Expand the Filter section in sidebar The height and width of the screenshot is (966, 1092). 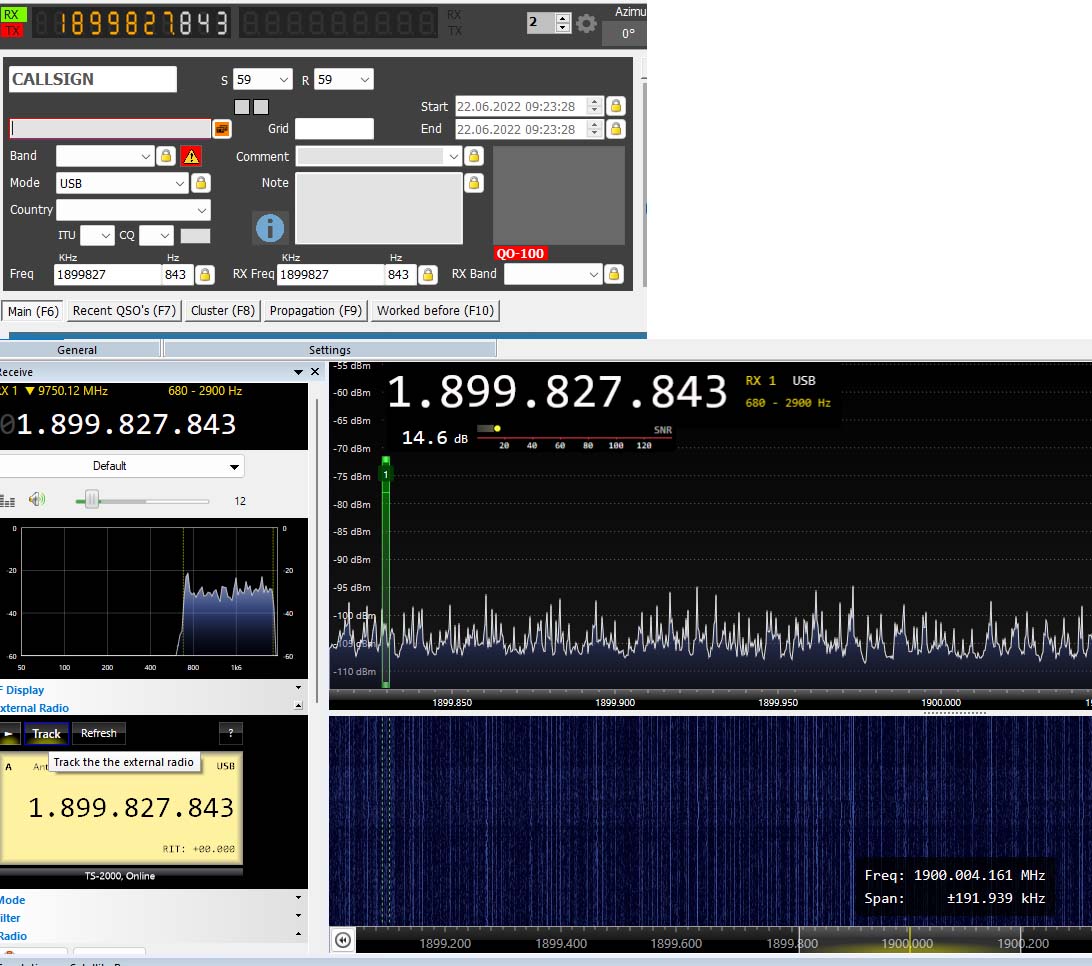[x=298, y=916]
